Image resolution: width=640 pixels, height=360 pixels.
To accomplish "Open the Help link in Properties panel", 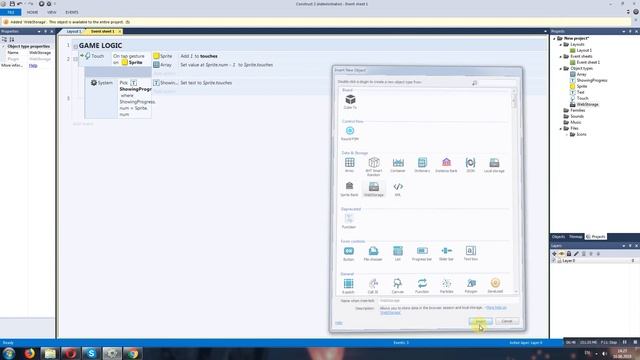I will (33, 65).
